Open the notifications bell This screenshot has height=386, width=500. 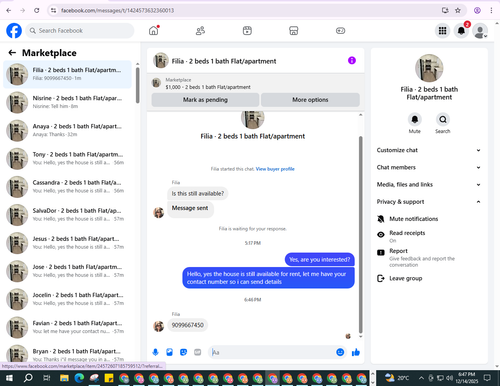(x=461, y=31)
